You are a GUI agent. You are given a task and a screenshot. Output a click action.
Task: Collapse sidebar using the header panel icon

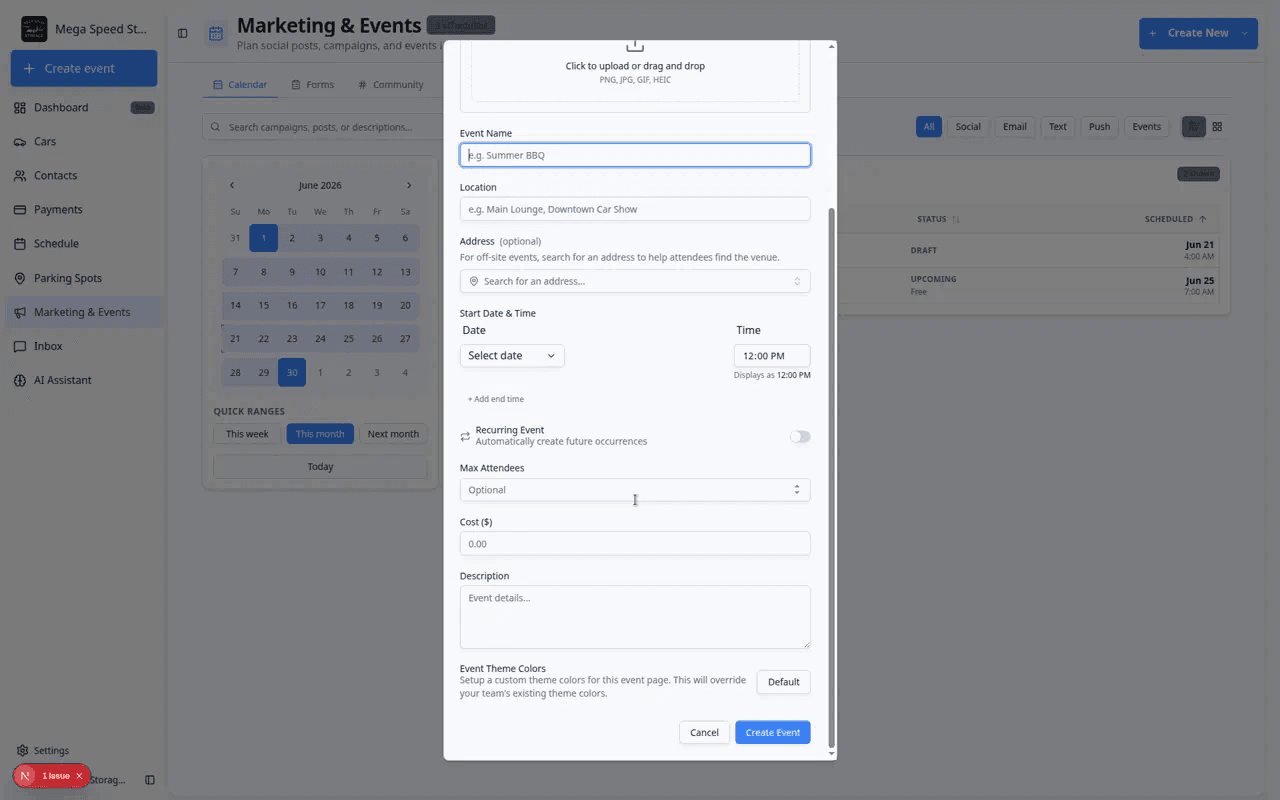coord(182,33)
